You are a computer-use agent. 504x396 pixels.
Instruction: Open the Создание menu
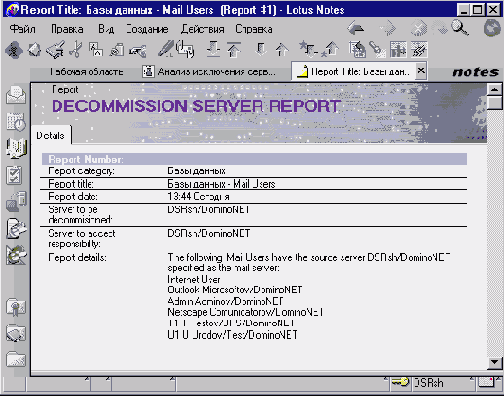click(x=147, y=29)
